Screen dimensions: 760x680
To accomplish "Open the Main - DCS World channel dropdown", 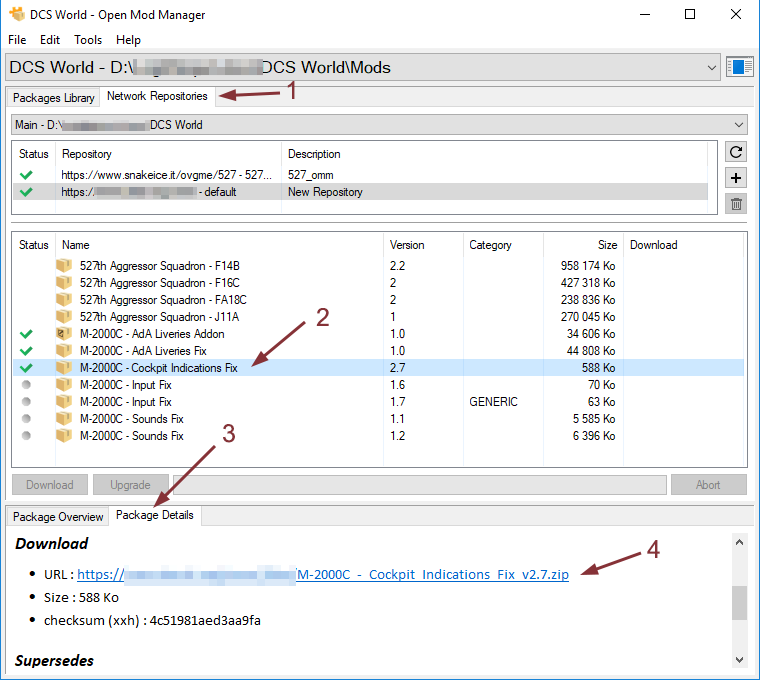I will pyautogui.click(x=379, y=125).
